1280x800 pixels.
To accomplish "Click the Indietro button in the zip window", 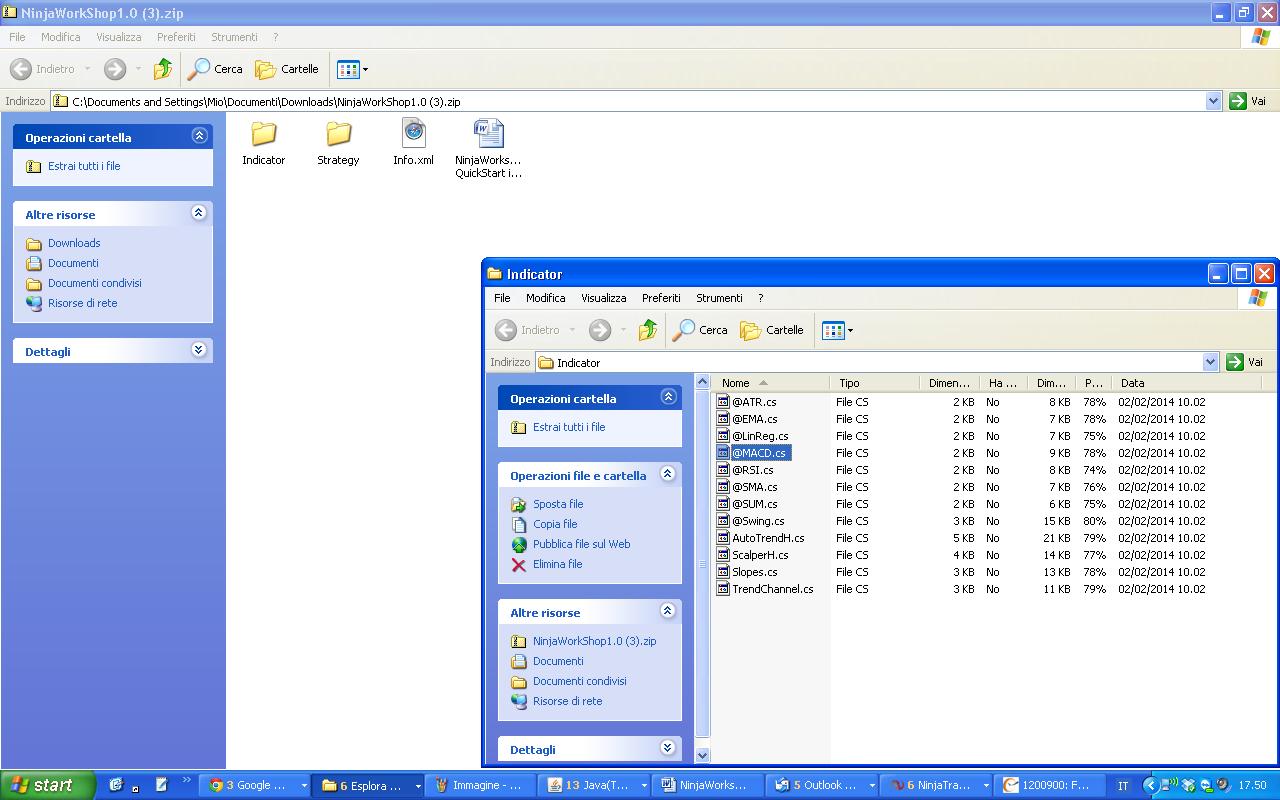I will coord(43,69).
